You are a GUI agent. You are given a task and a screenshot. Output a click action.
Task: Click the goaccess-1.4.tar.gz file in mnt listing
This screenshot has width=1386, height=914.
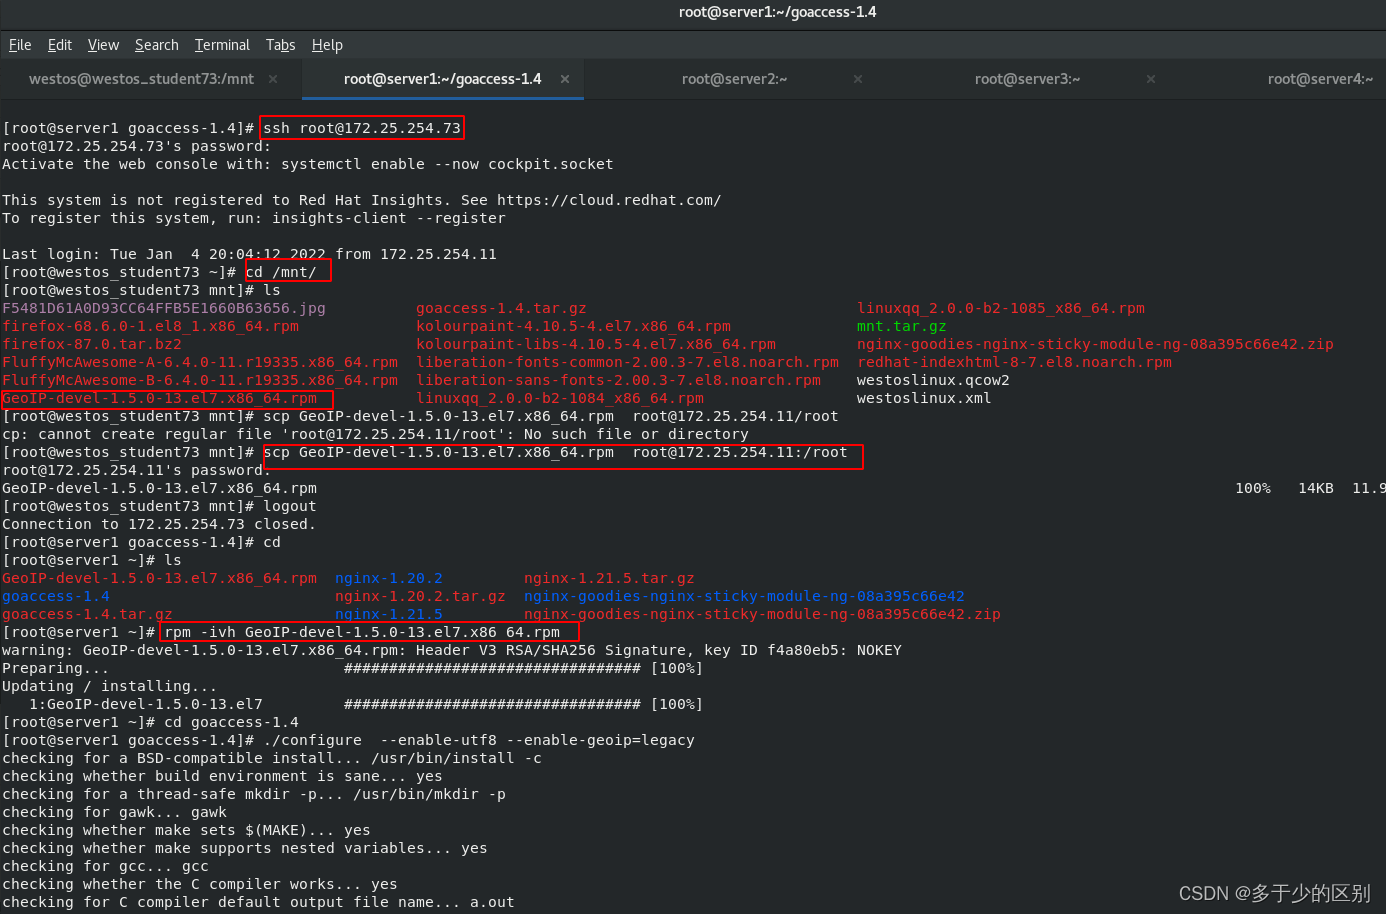pyautogui.click(x=501, y=308)
